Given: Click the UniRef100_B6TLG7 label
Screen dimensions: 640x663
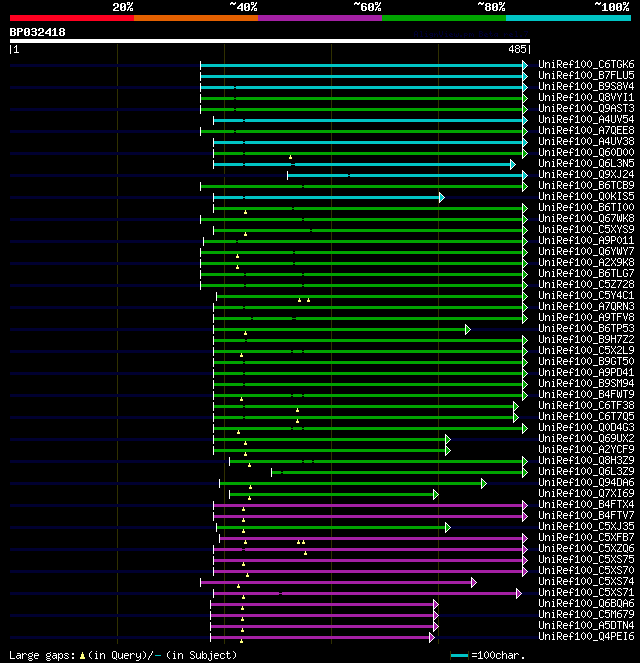Looking at the screenshot, I should click(586, 273).
